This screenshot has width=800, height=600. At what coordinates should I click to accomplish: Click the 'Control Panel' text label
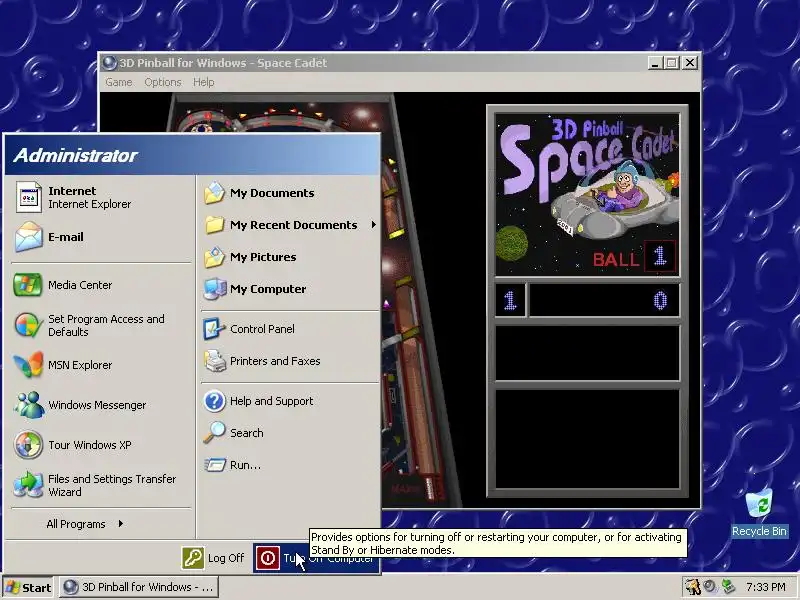[x=262, y=329]
